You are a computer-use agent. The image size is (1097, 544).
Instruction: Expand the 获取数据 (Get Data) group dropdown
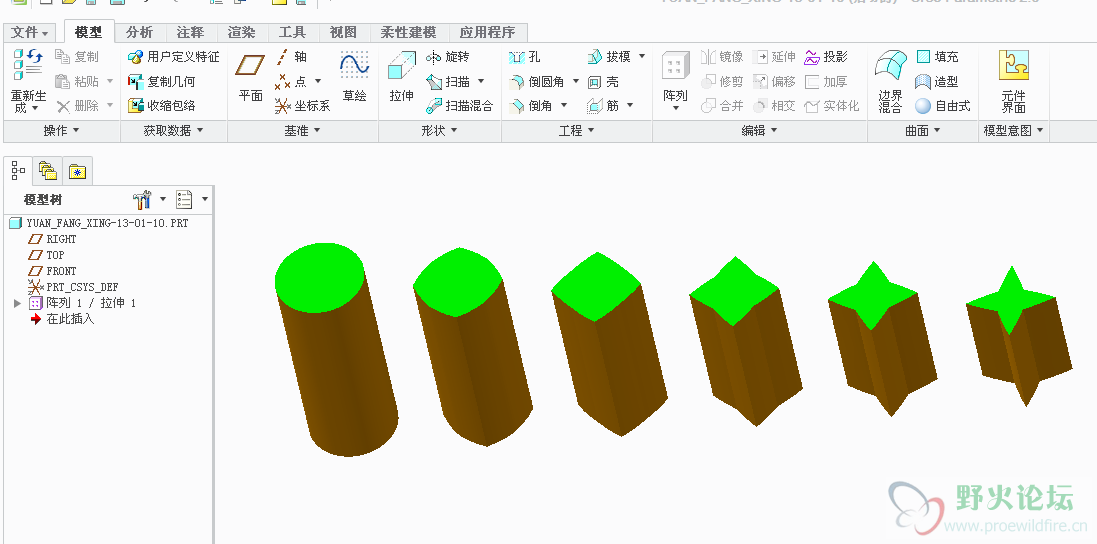pyautogui.click(x=174, y=131)
